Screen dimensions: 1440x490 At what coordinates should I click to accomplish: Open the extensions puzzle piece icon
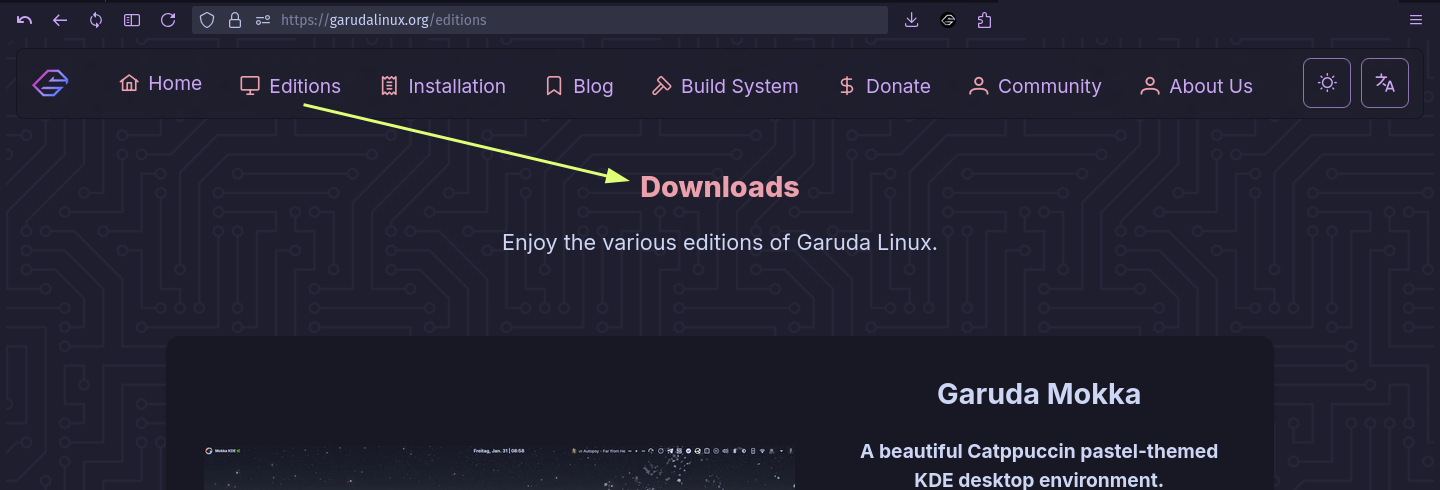(x=984, y=20)
